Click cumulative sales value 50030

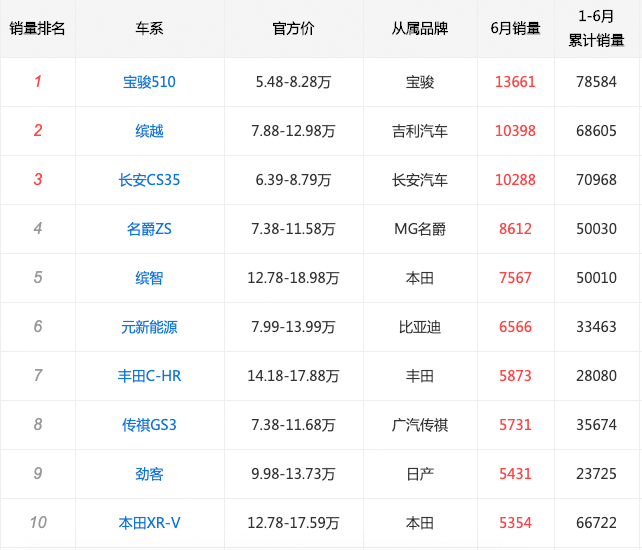(596, 229)
